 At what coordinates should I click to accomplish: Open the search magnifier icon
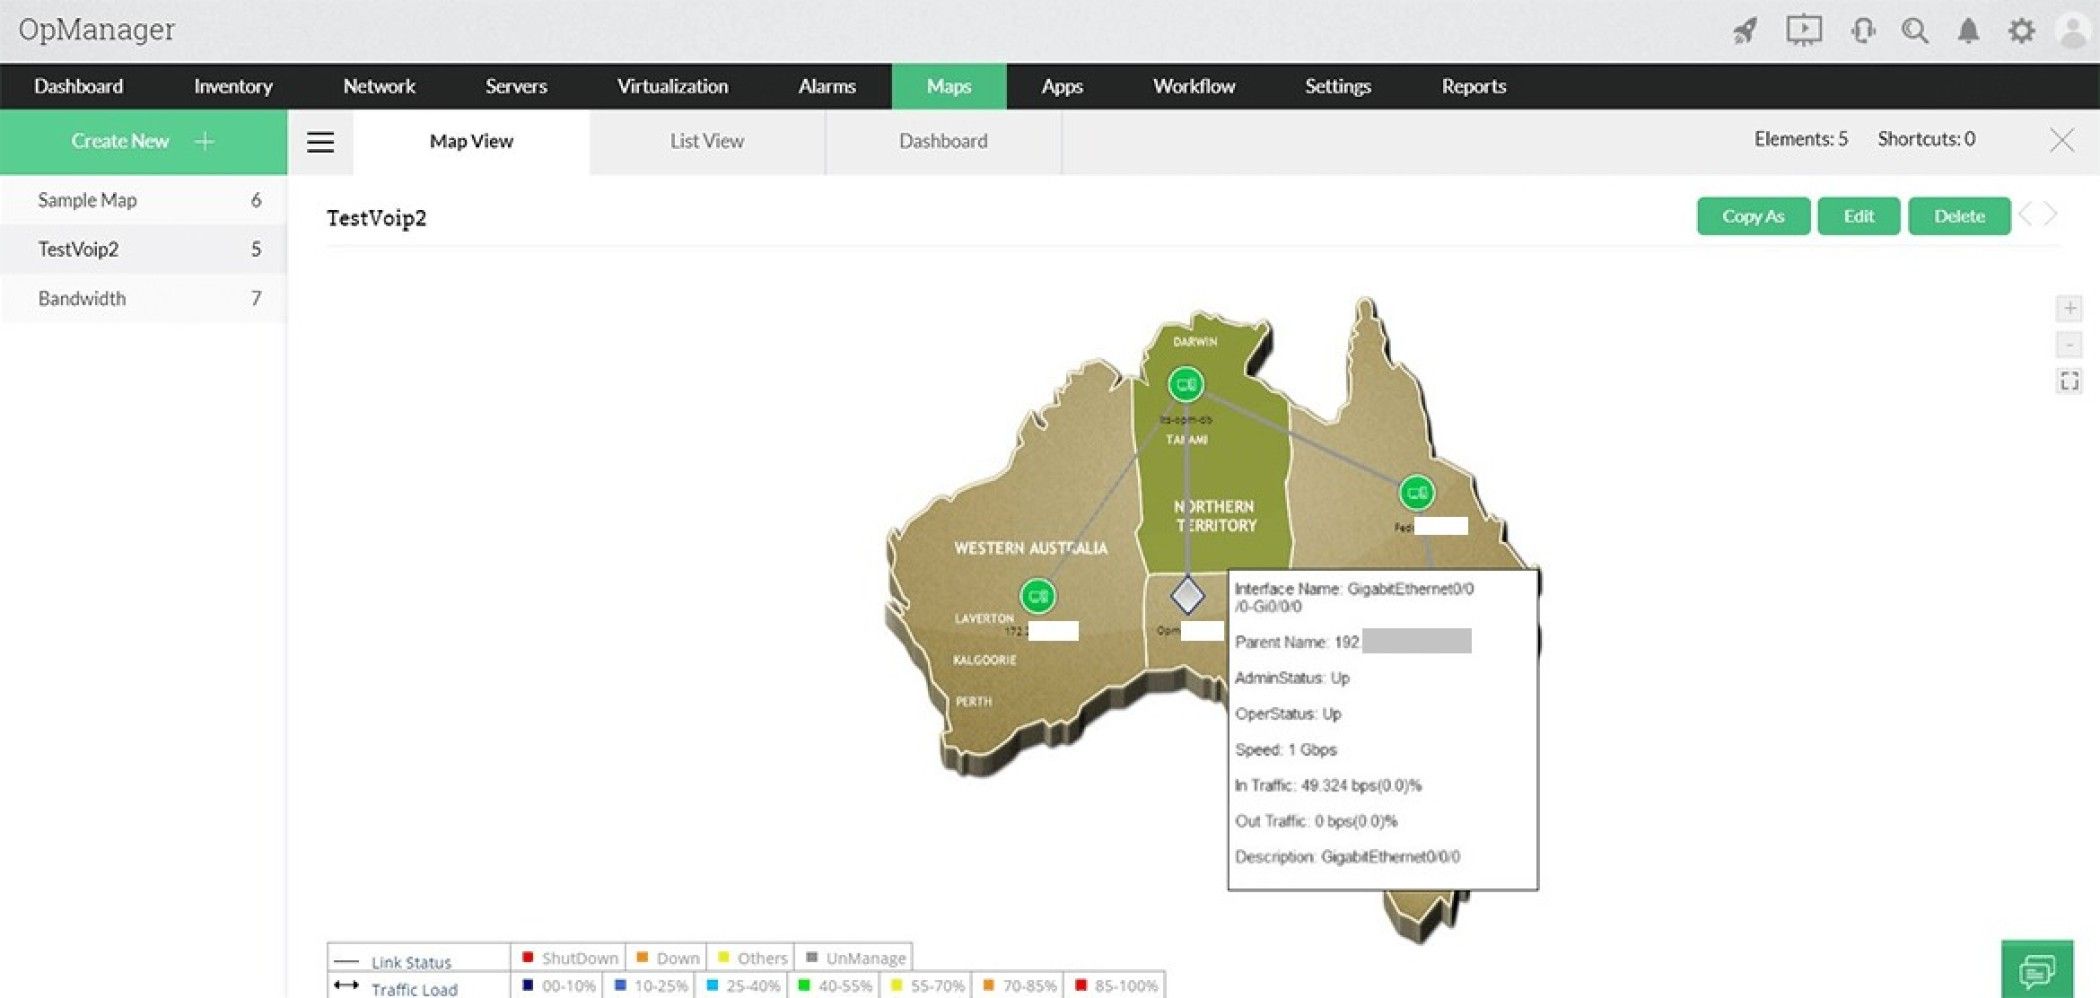pyautogui.click(x=1915, y=30)
